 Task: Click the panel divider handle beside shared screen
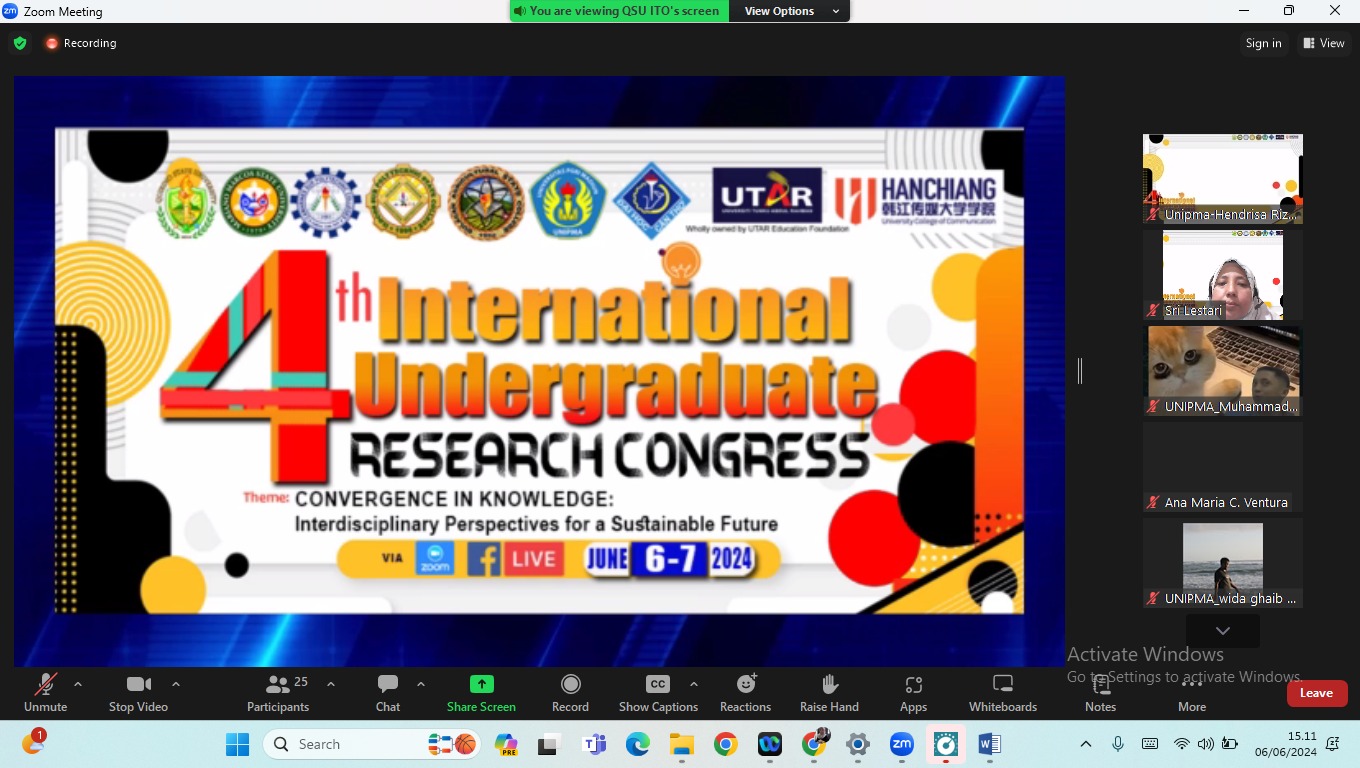1080,371
